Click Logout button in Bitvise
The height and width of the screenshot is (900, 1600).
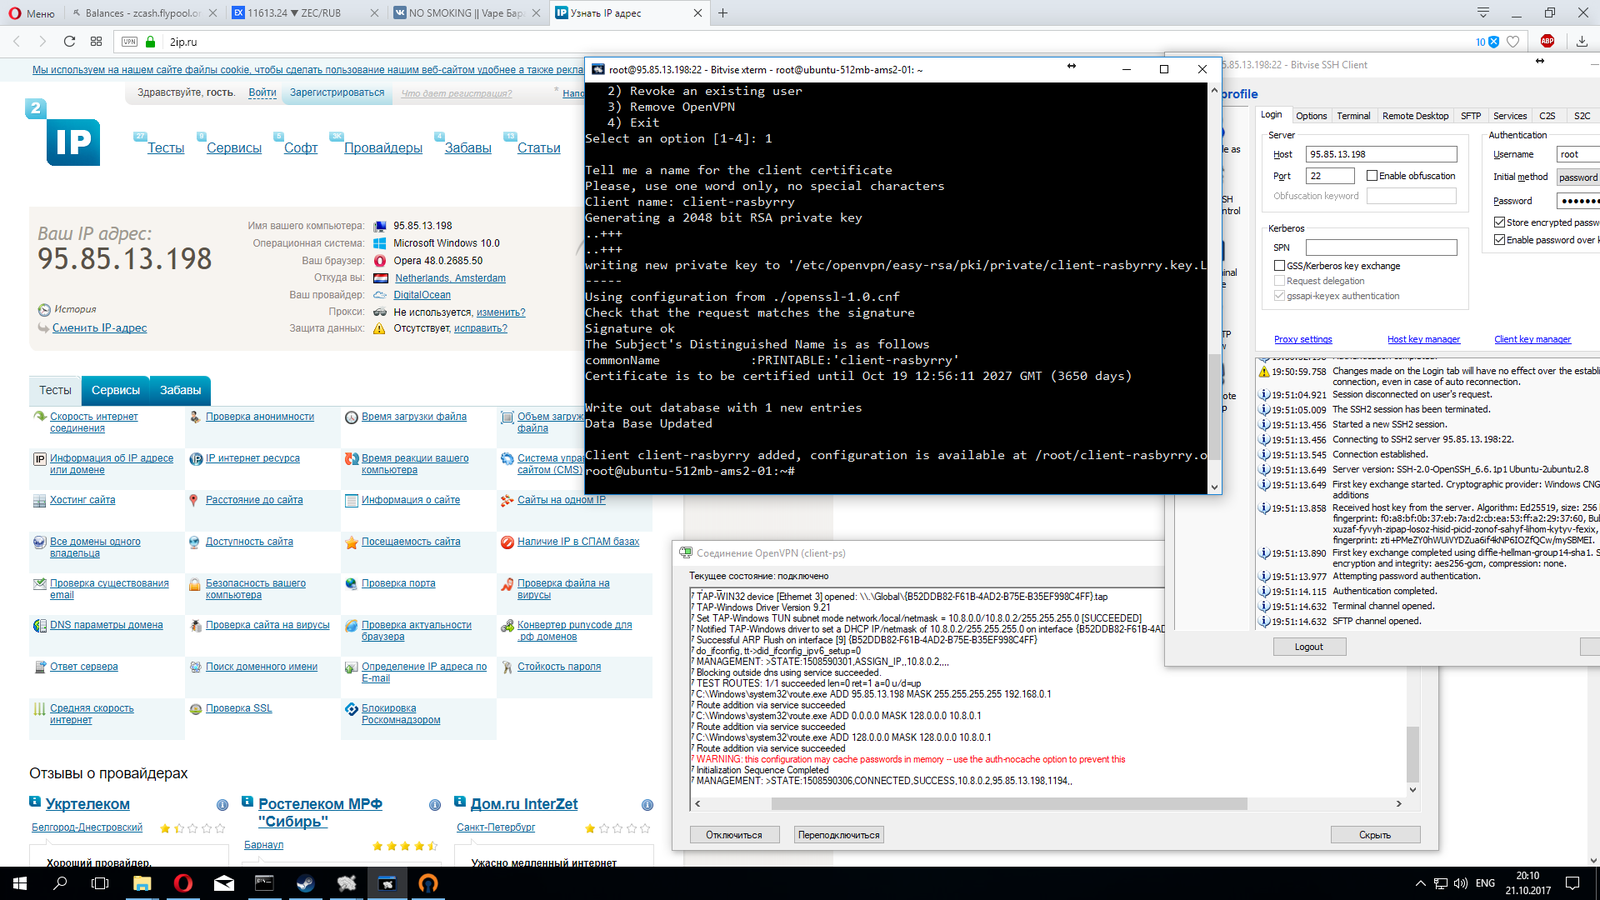click(1309, 647)
